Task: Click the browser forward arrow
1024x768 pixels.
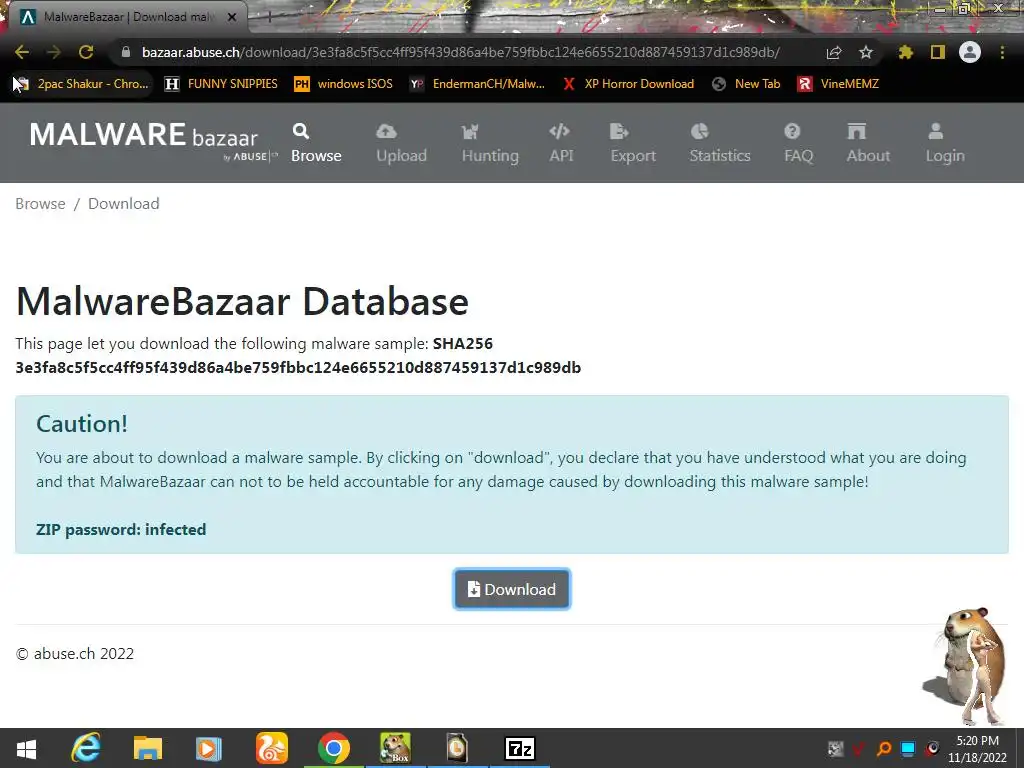Action: [54, 52]
